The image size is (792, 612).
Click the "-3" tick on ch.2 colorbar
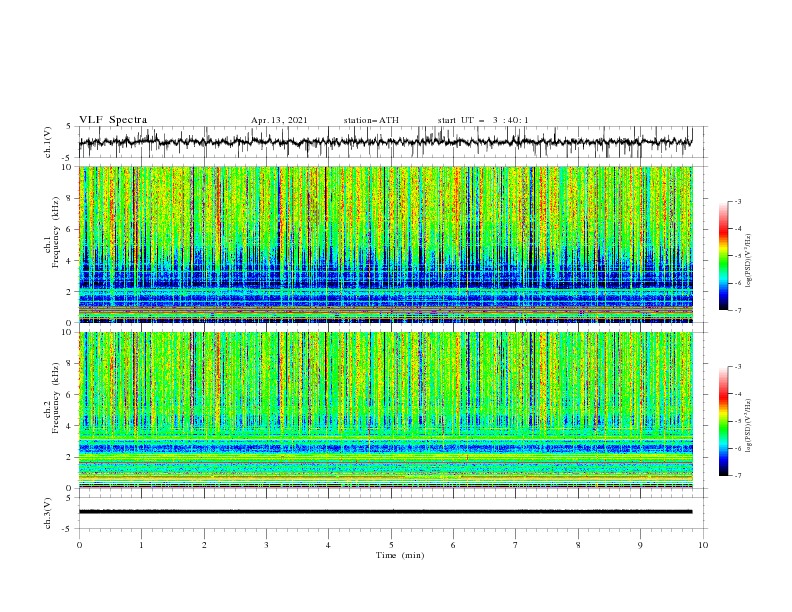click(x=737, y=367)
